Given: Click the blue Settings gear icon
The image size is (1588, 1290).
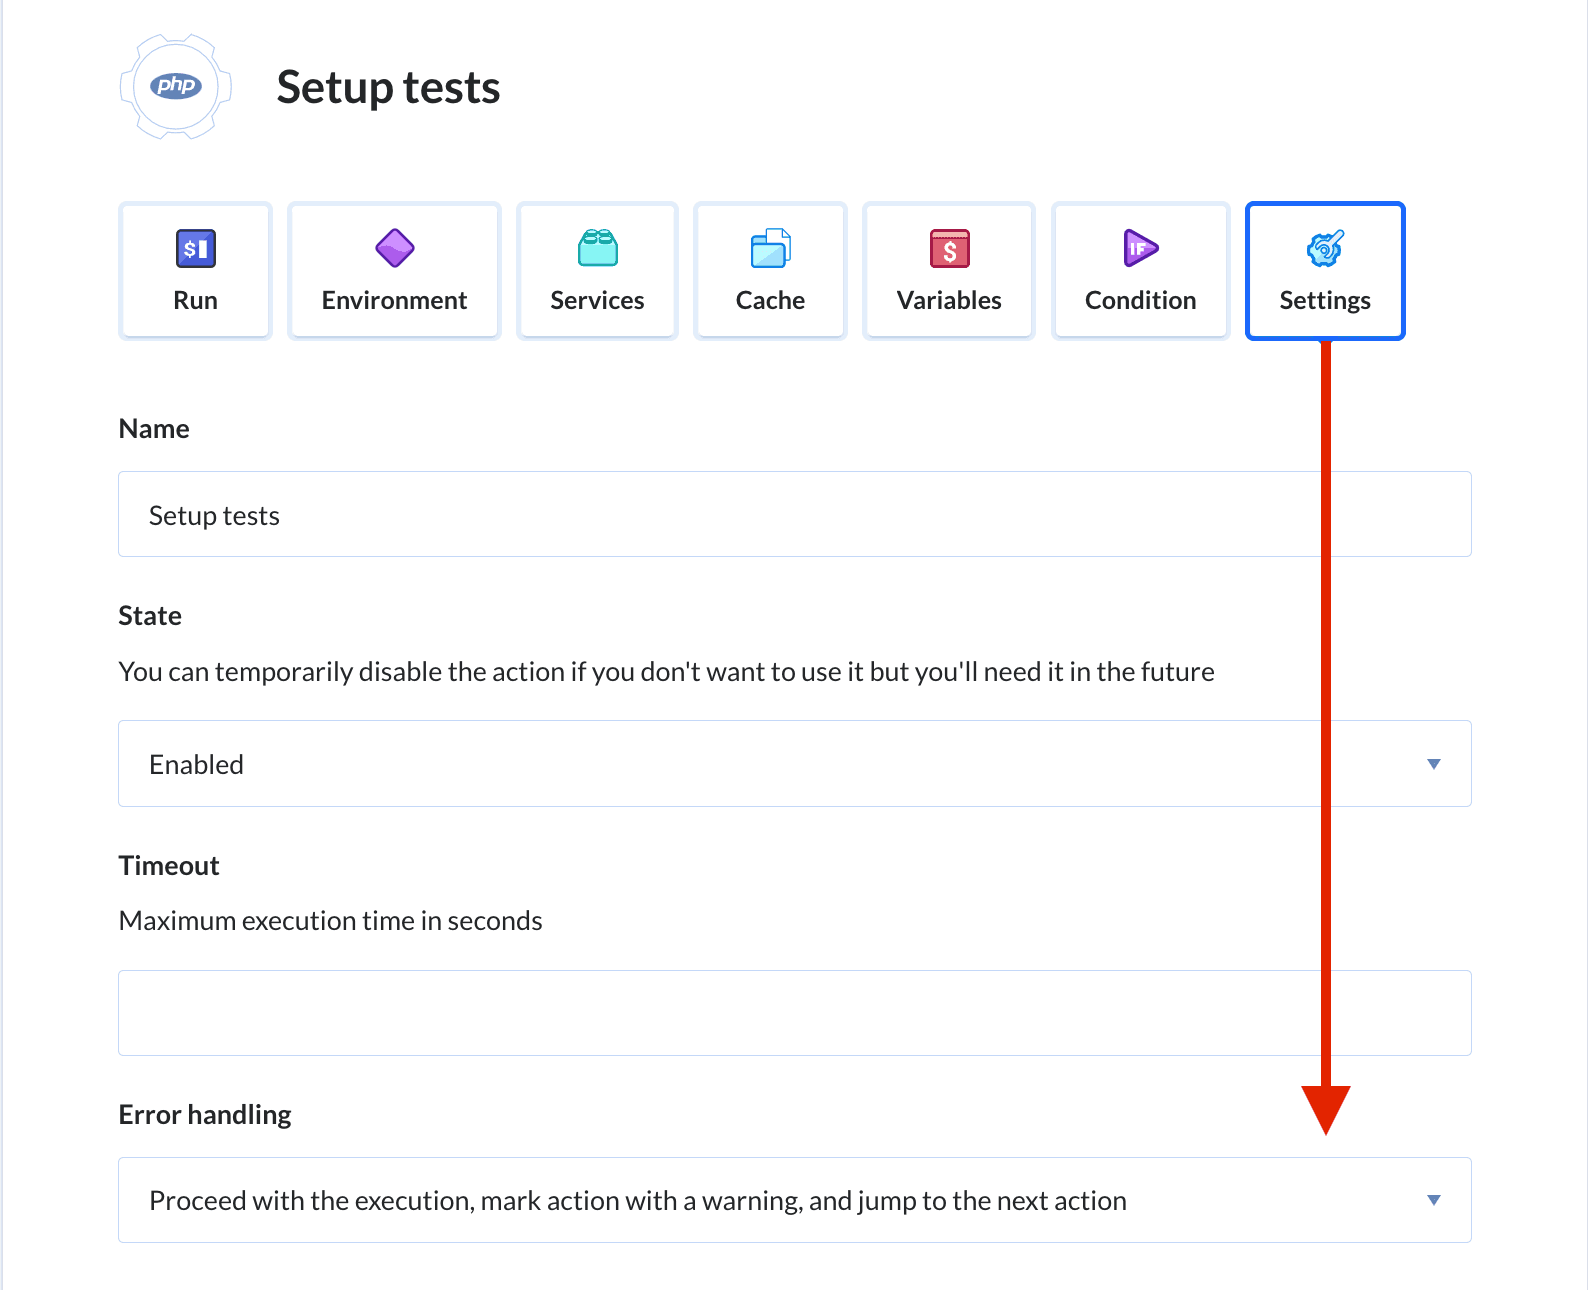Looking at the screenshot, I should (x=1325, y=248).
